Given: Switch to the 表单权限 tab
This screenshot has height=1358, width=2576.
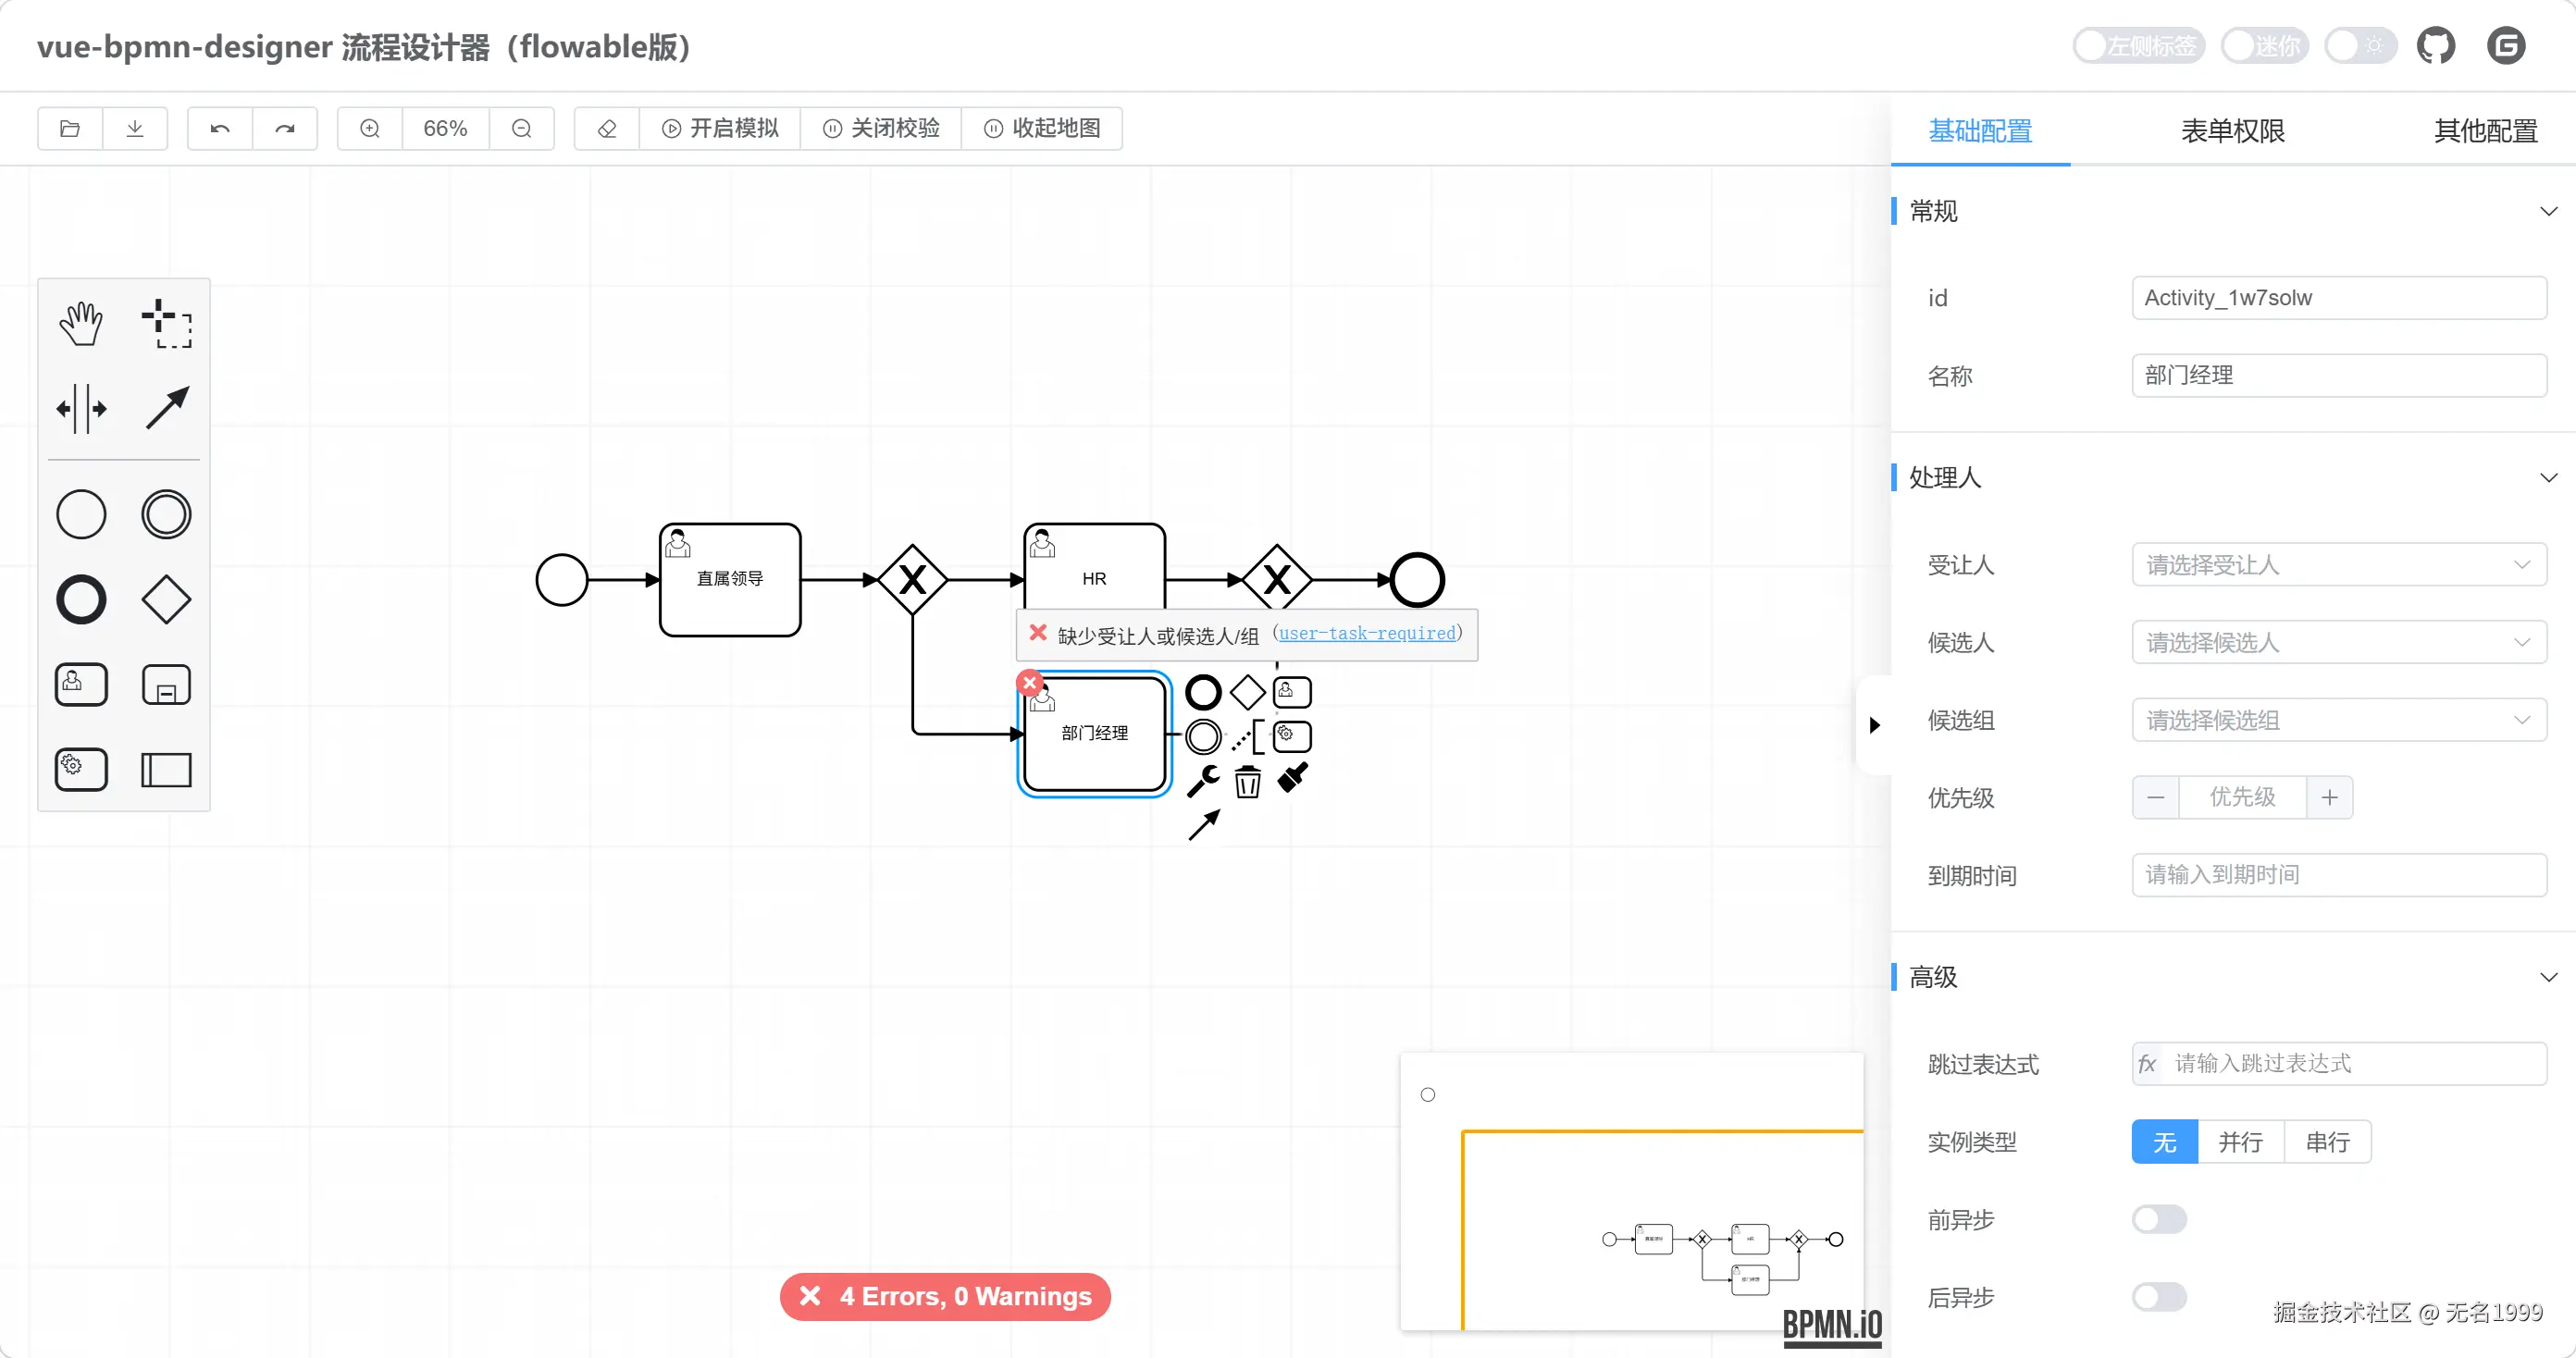Looking at the screenshot, I should click(x=2232, y=131).
